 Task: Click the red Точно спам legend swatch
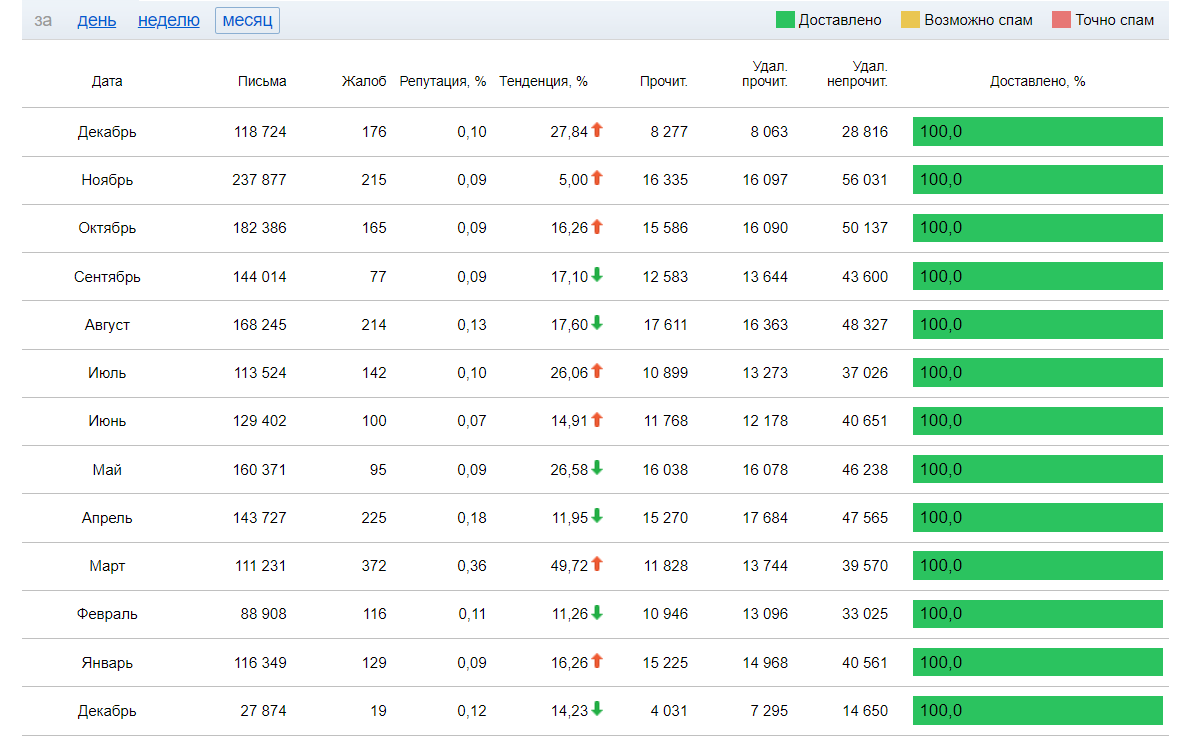click(1061, 20)
